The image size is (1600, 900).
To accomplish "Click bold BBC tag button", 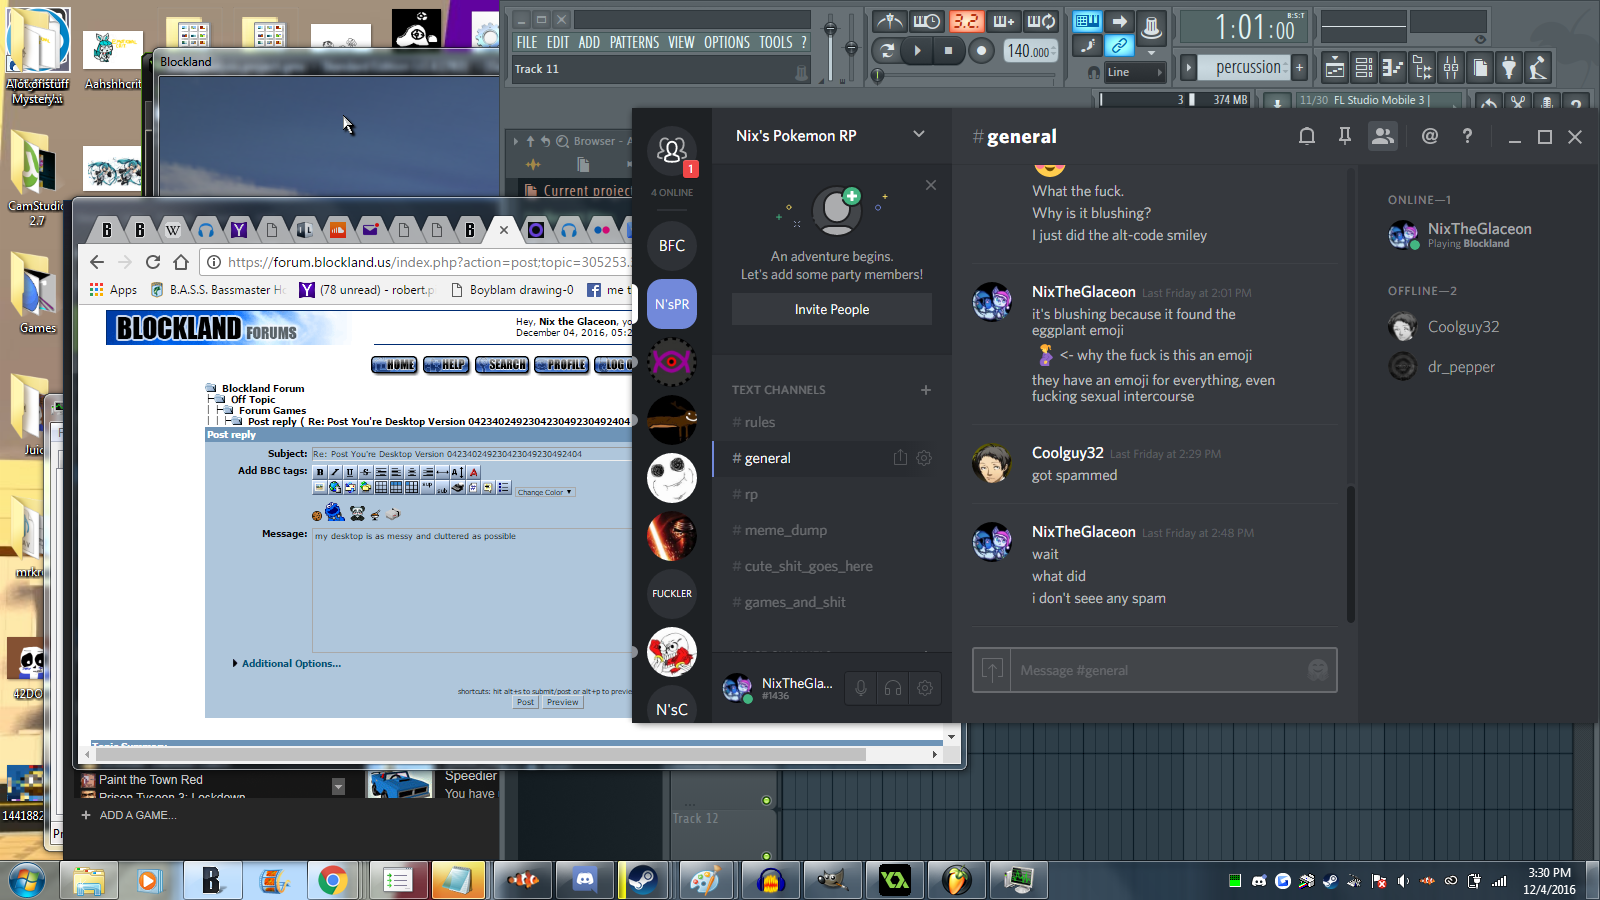I will (x=319, y=472).
